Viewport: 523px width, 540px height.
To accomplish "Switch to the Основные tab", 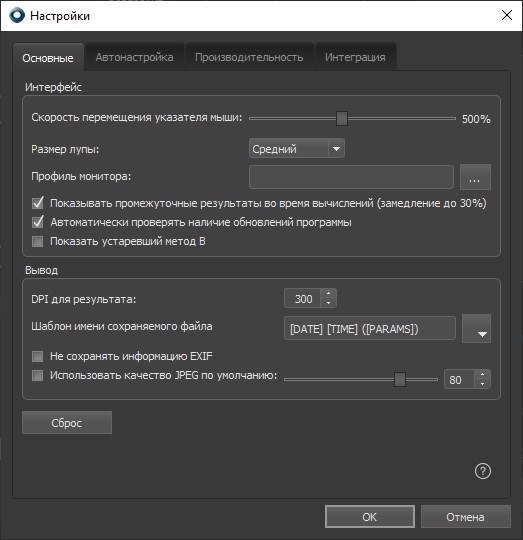I will click(48, 58).
